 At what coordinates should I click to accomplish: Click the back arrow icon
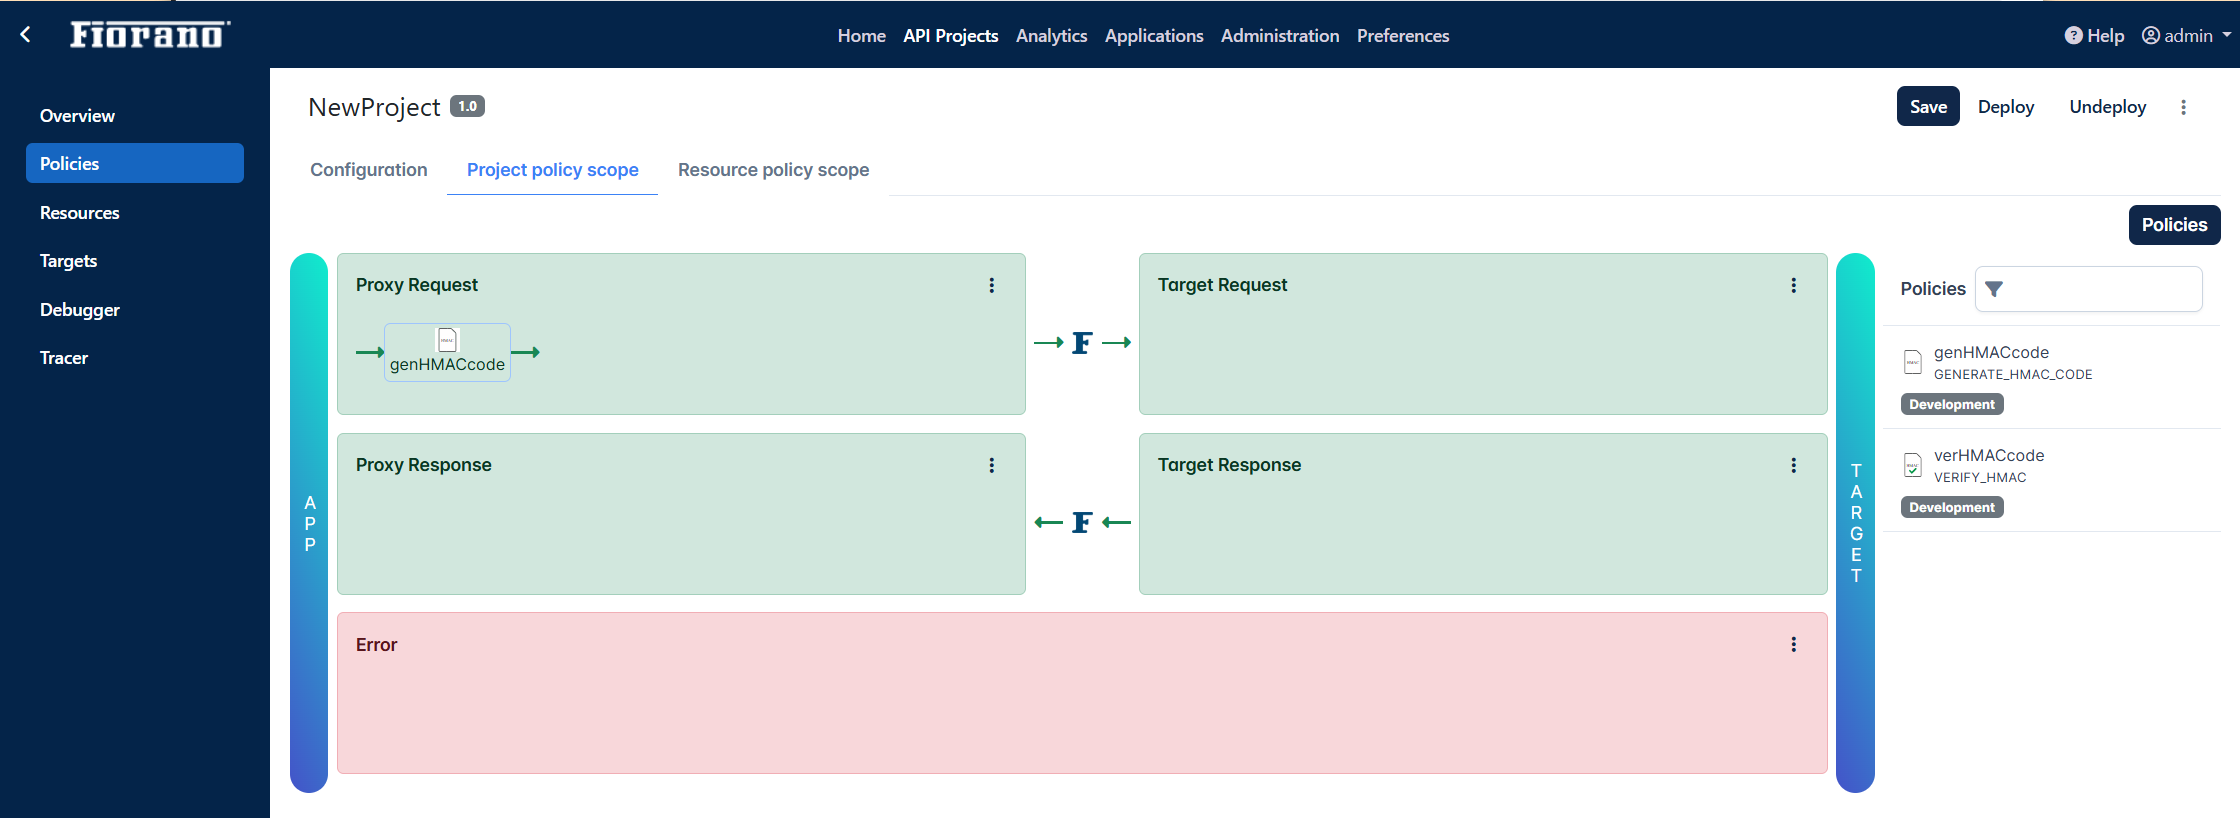click(x=25, y=35)
